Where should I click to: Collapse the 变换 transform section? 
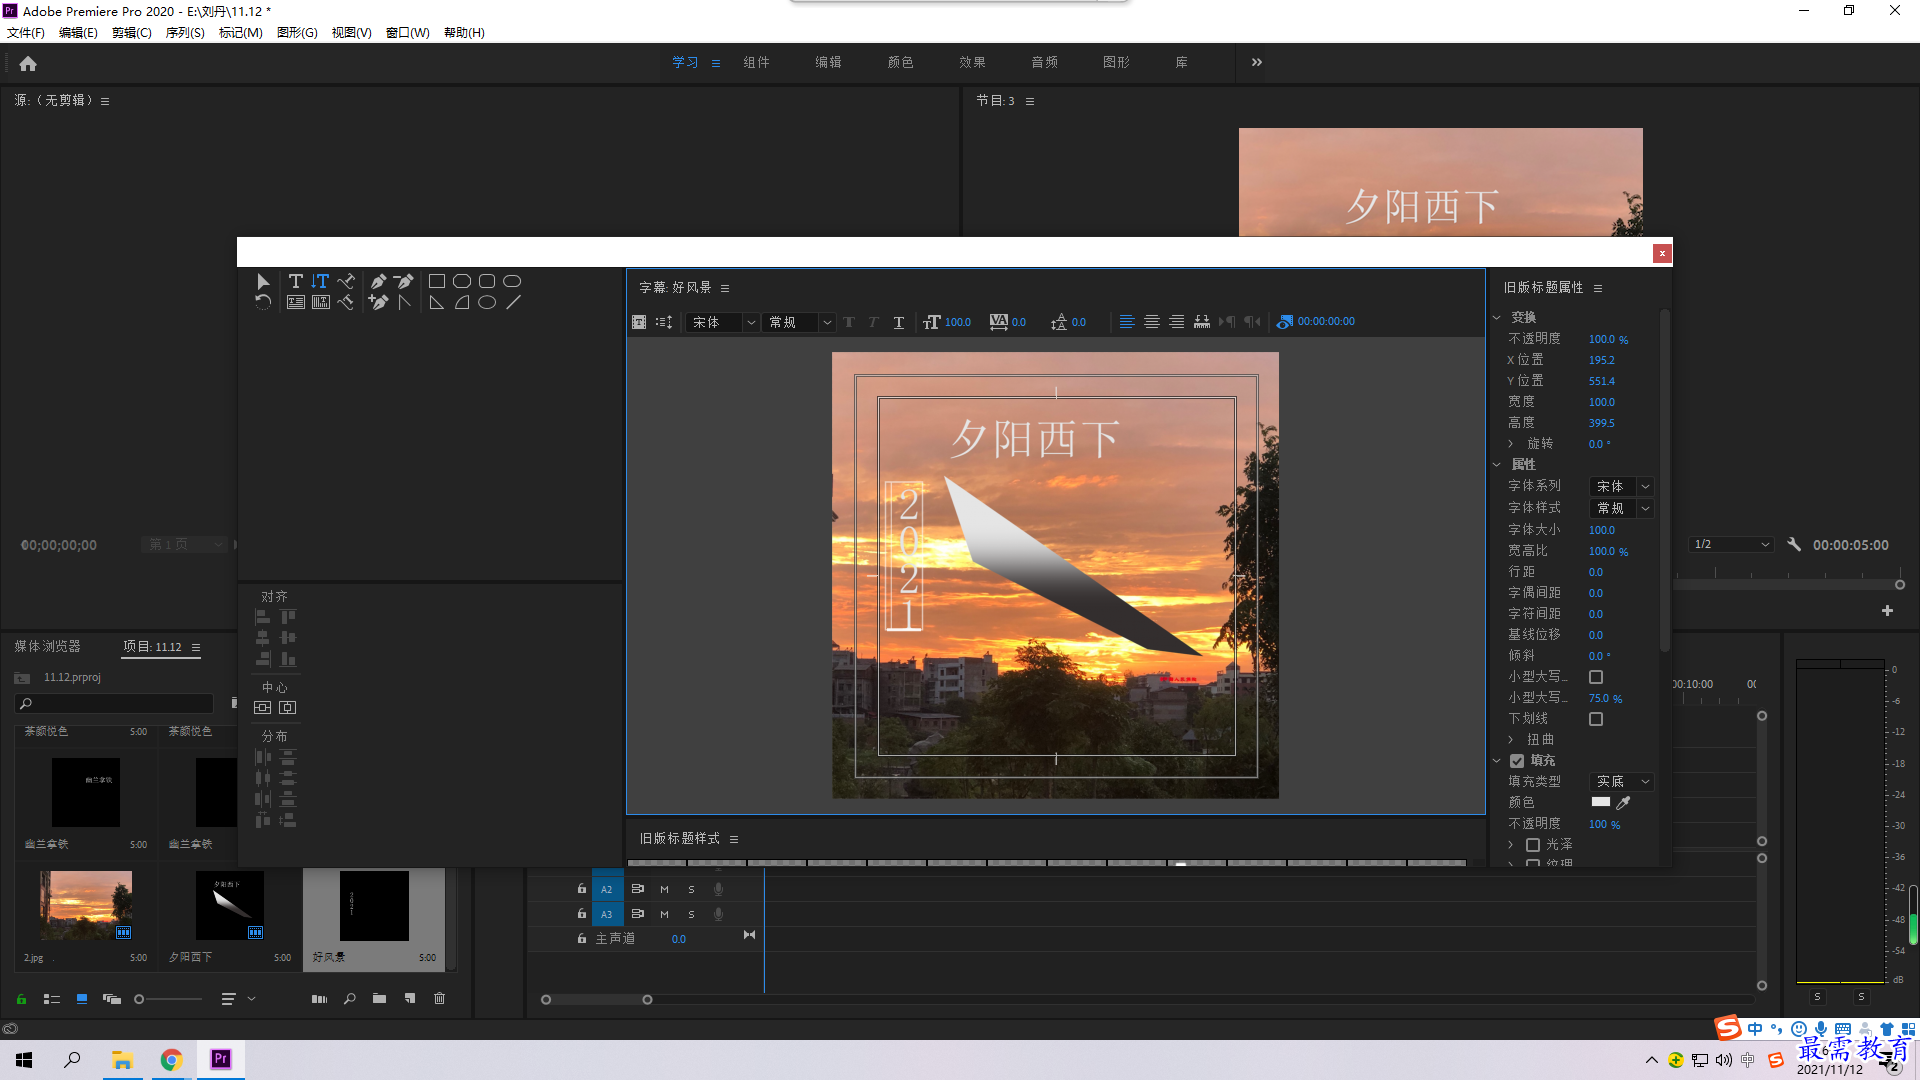pos(1497,317)
